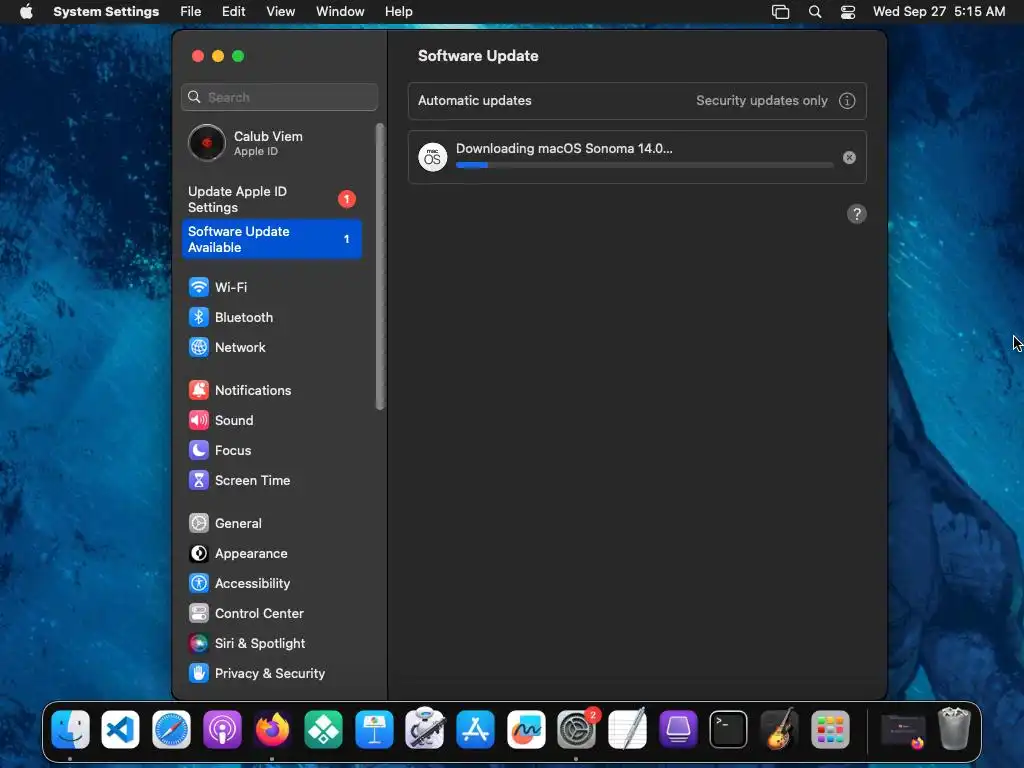Open Firefox from the Dock
This screenshot has height=768, width=1024.
272,729
